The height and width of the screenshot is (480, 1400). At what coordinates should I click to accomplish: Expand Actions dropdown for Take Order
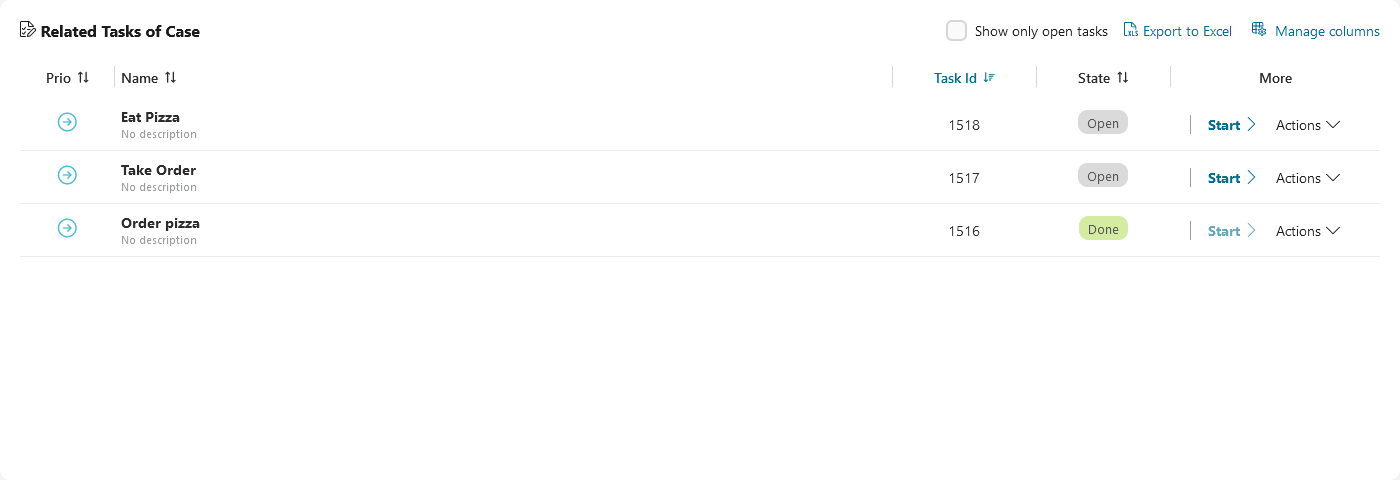1308,178
